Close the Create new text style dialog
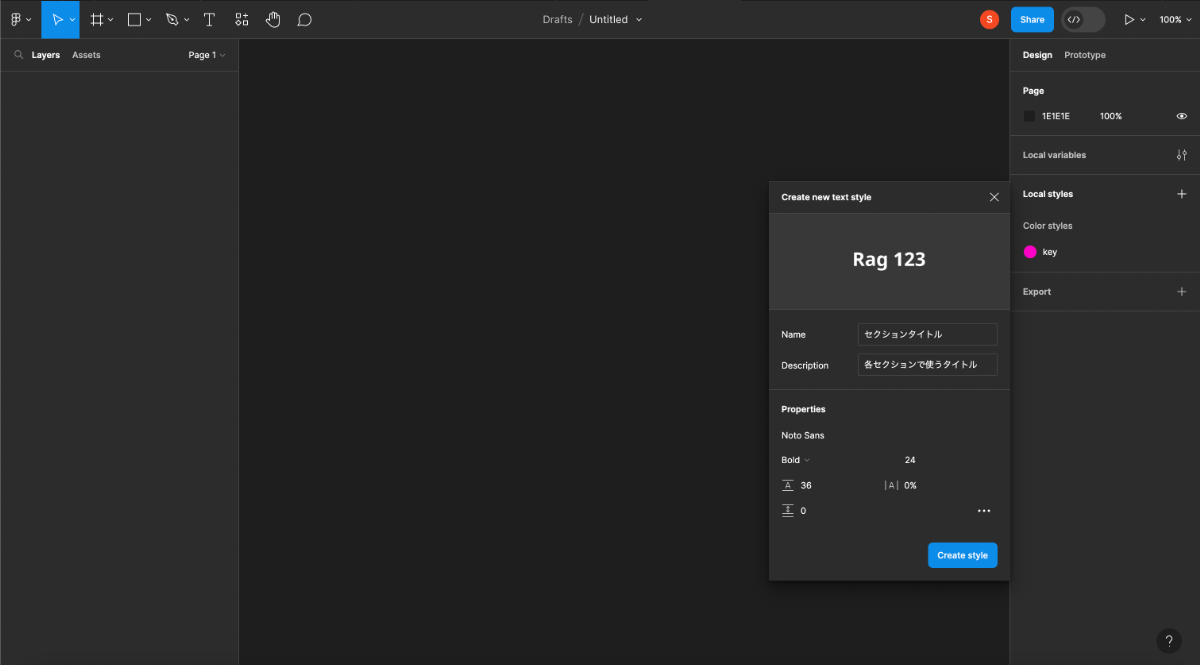 pyautogui.click(x=994, y=197)
